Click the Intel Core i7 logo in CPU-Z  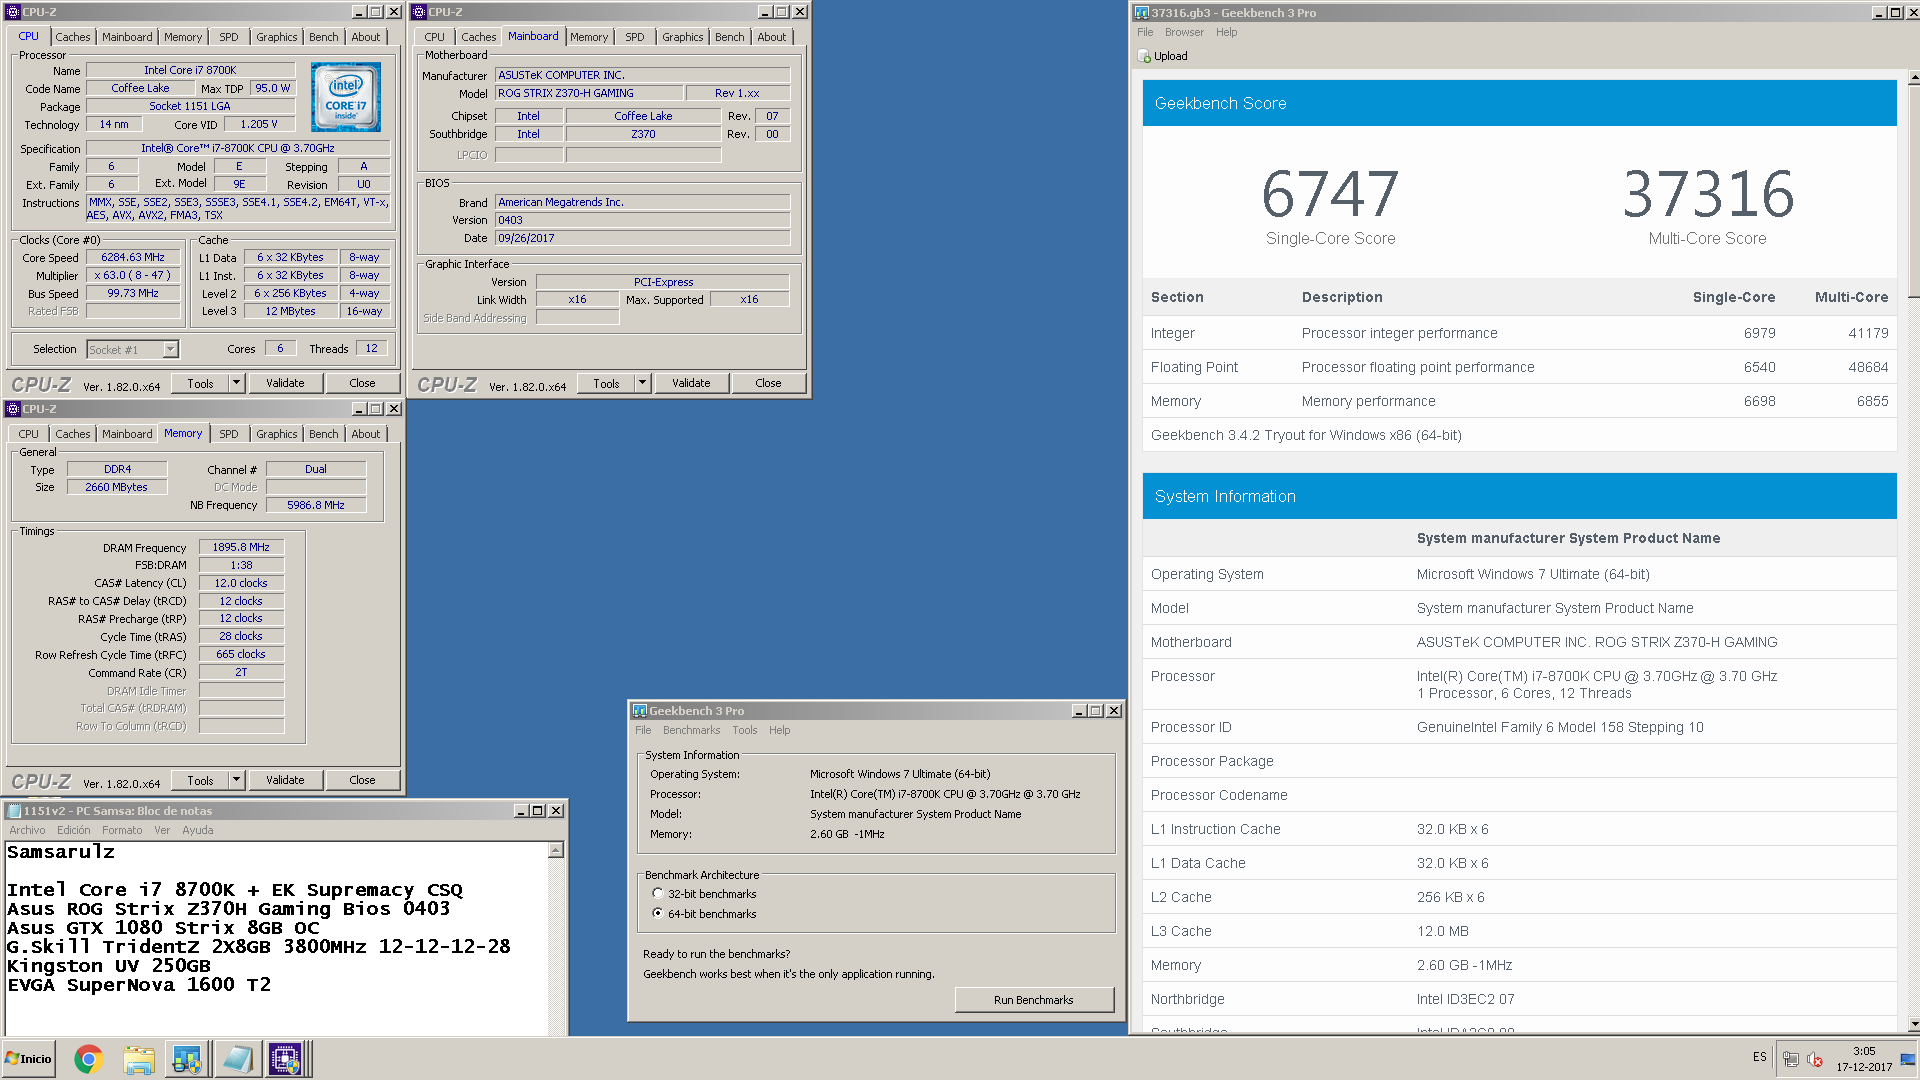pyautogui.click(x=346, y=97)
